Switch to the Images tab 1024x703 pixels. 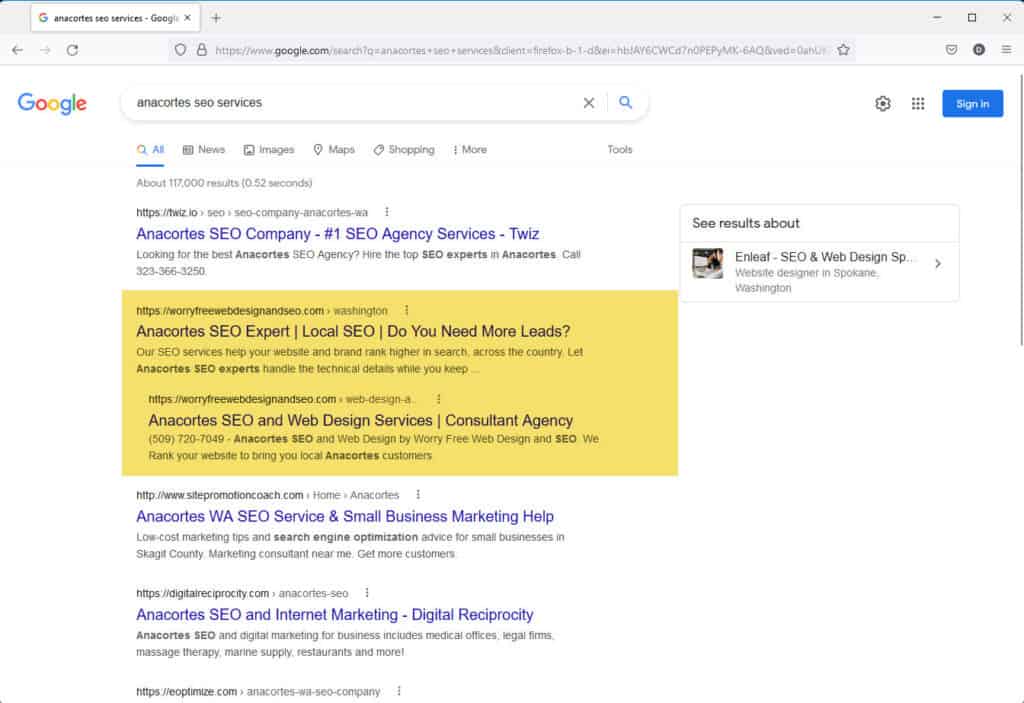[x=269, y=150]
